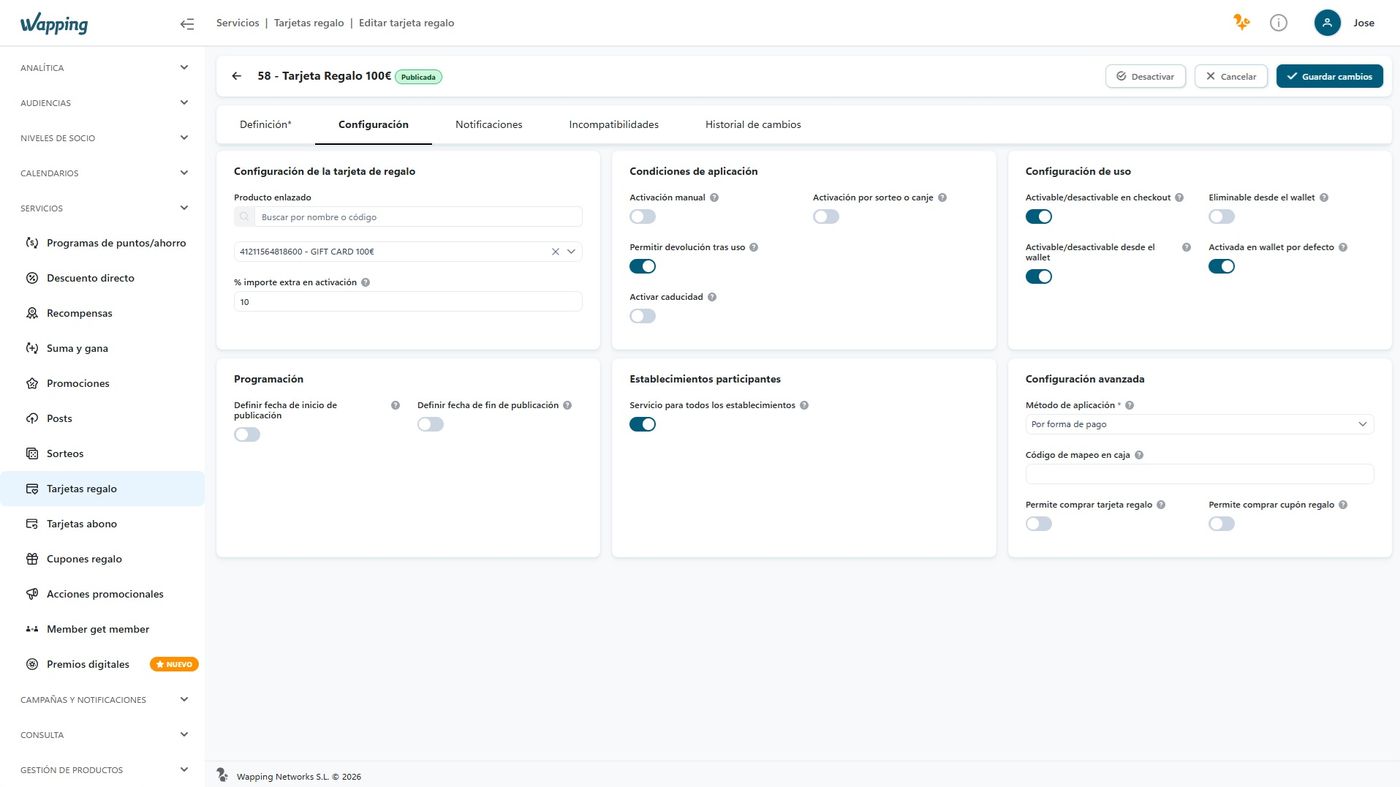Viewport: 1400px width, 787px height.
Task: Open Cupones regalo in sidebar
Action: tap(102, 559)
